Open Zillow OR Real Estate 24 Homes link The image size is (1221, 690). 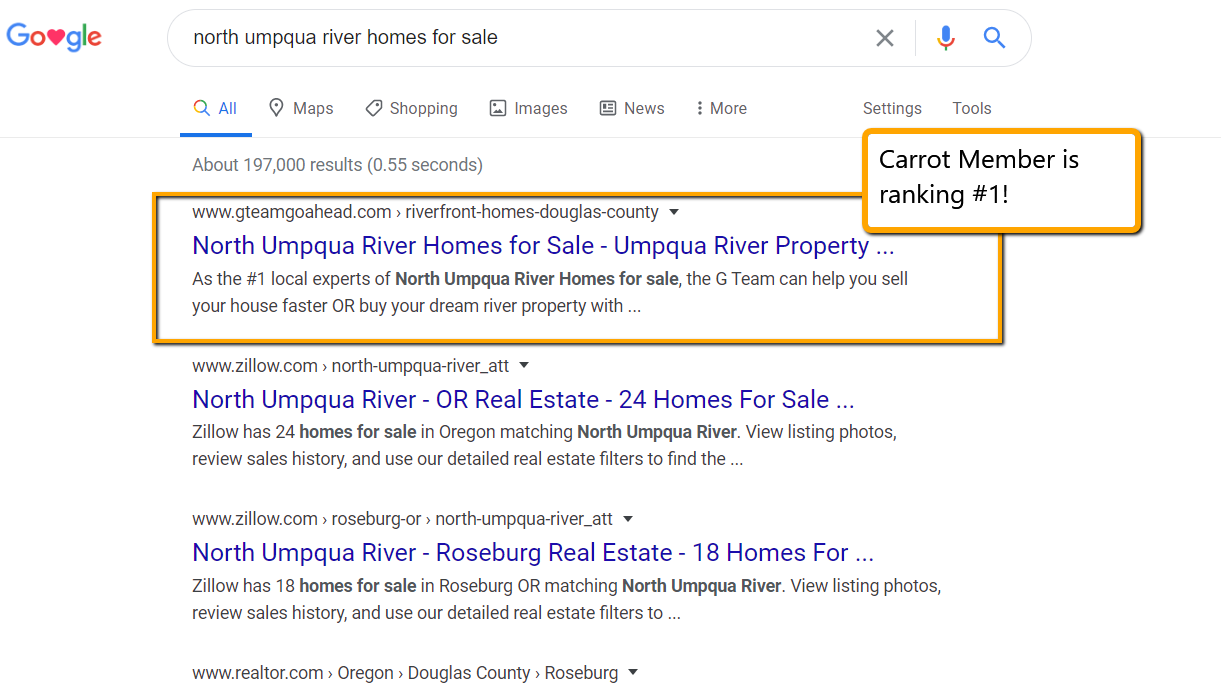coord(523,400)
